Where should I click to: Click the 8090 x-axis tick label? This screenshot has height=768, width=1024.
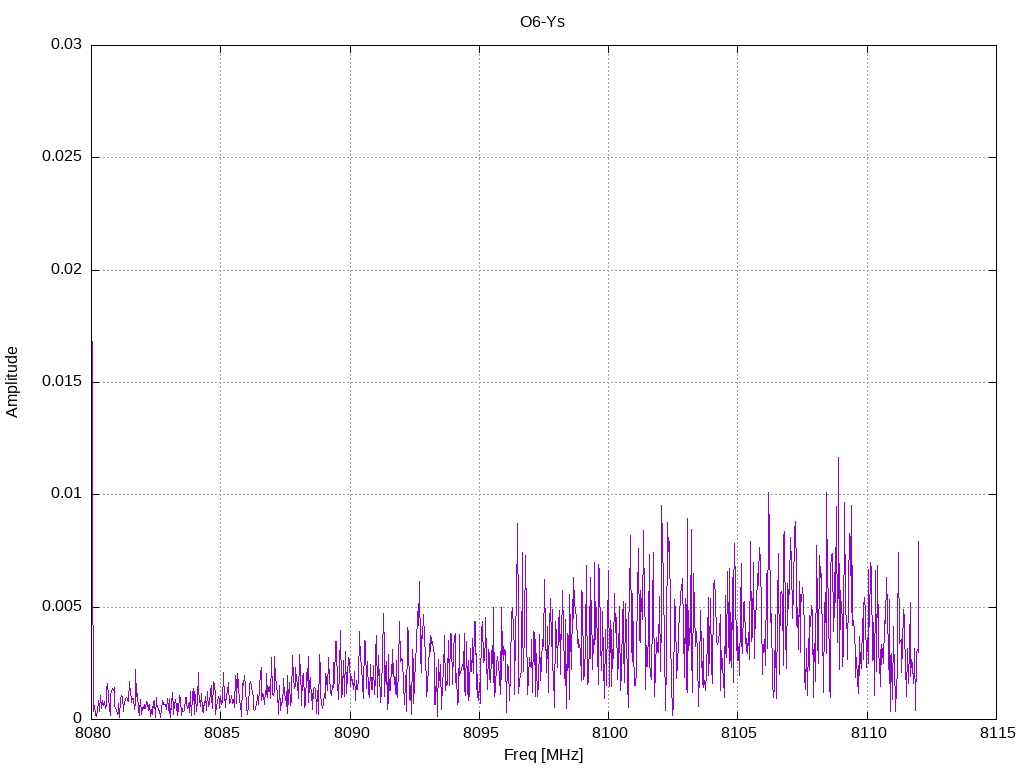click(x=350, y=734)
